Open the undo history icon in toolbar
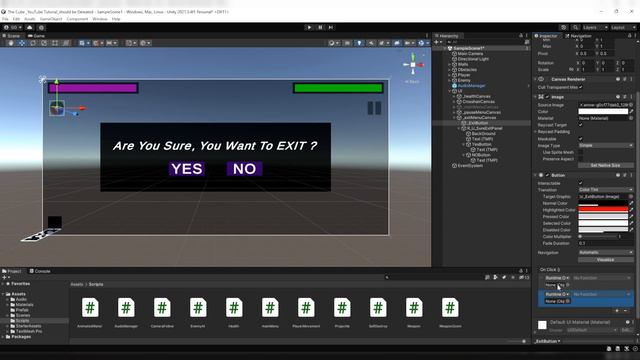 click(x=564, y=27)
